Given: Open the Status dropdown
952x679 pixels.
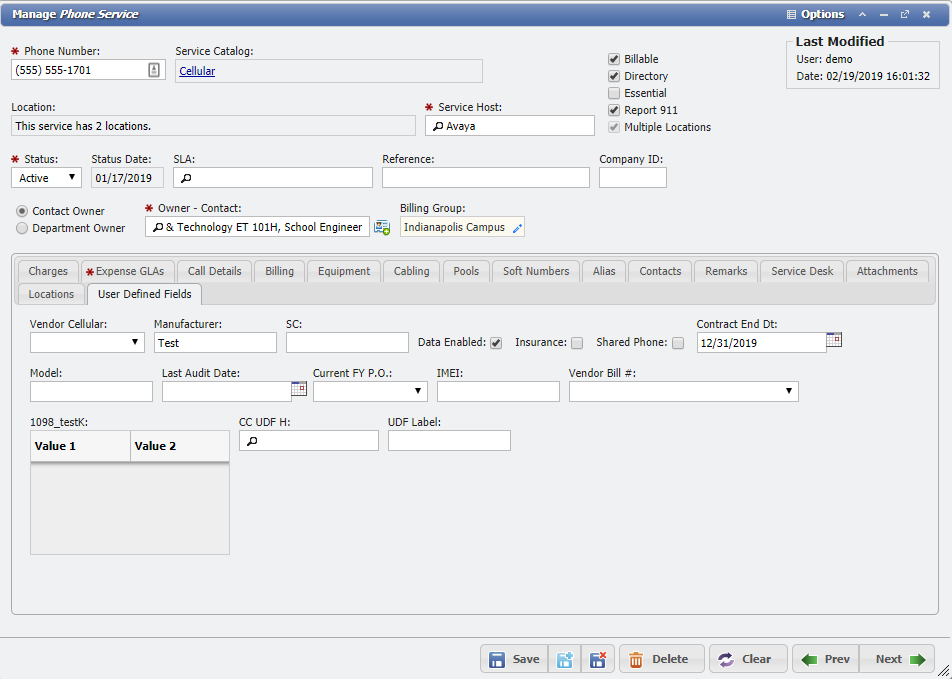Looking at the screenshot, I should coord(71,177).
